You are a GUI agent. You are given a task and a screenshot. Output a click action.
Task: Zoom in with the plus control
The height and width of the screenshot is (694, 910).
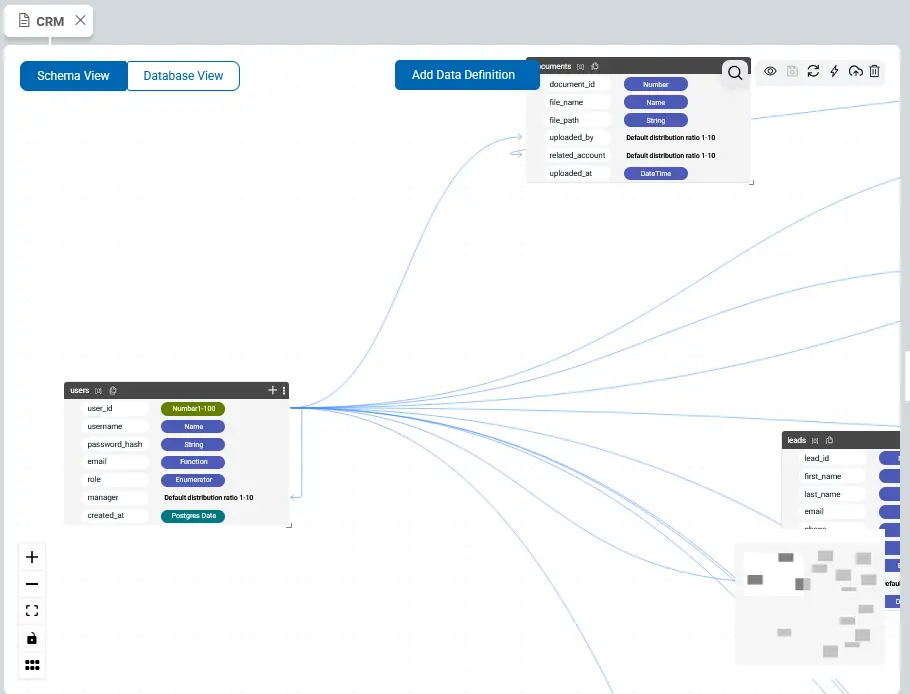tap(32, 557)
